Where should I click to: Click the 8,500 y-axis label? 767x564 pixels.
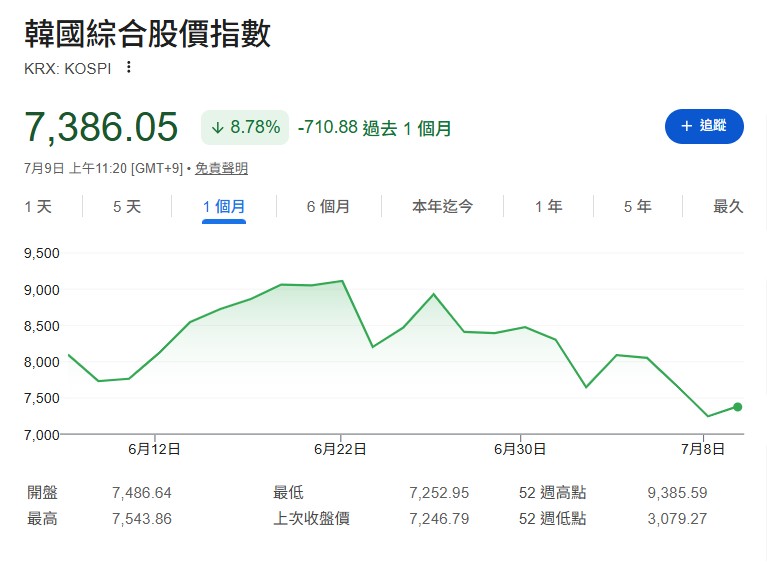pyautogui.click(x=42, y=326)
